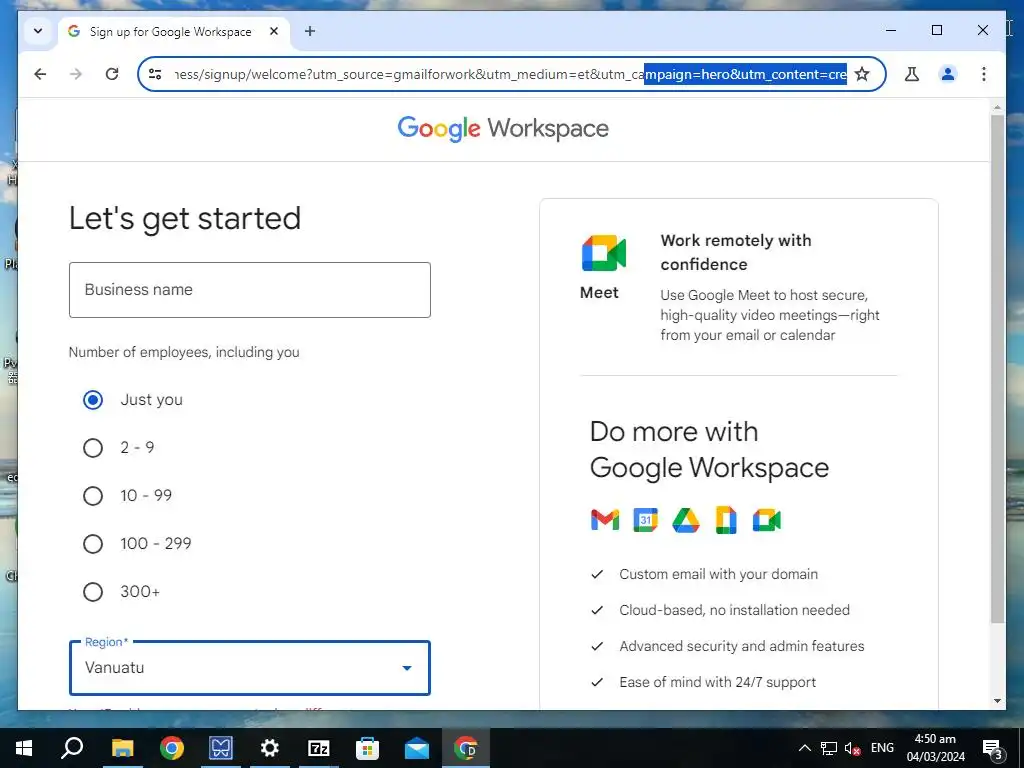Image resolution: width=1024 pixels, height=768 pixels.
Task: Expand the Region dropdown showing Vanuatu
Action: 249,668
